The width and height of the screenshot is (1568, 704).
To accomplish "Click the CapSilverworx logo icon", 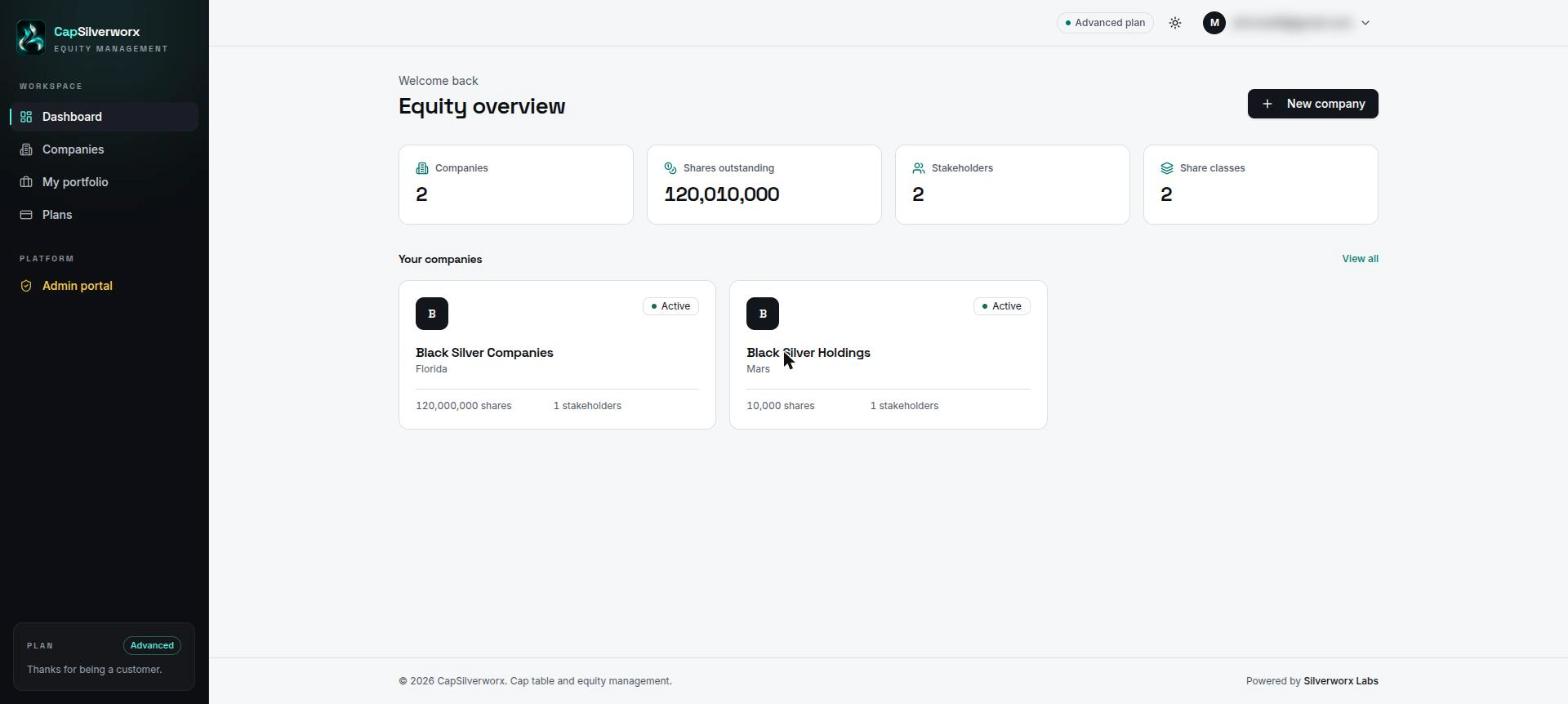I will tap(31, 37).
